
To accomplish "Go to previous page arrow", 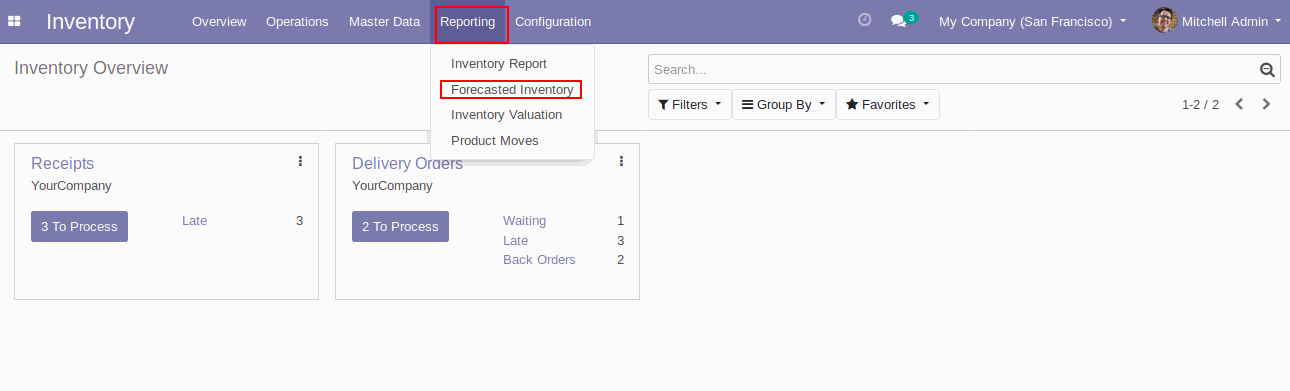I will tap(1239, 104).
